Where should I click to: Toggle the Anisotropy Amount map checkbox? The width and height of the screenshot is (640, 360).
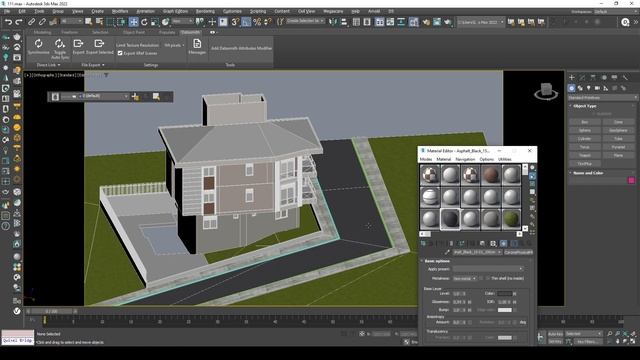[x=470, y=322]
